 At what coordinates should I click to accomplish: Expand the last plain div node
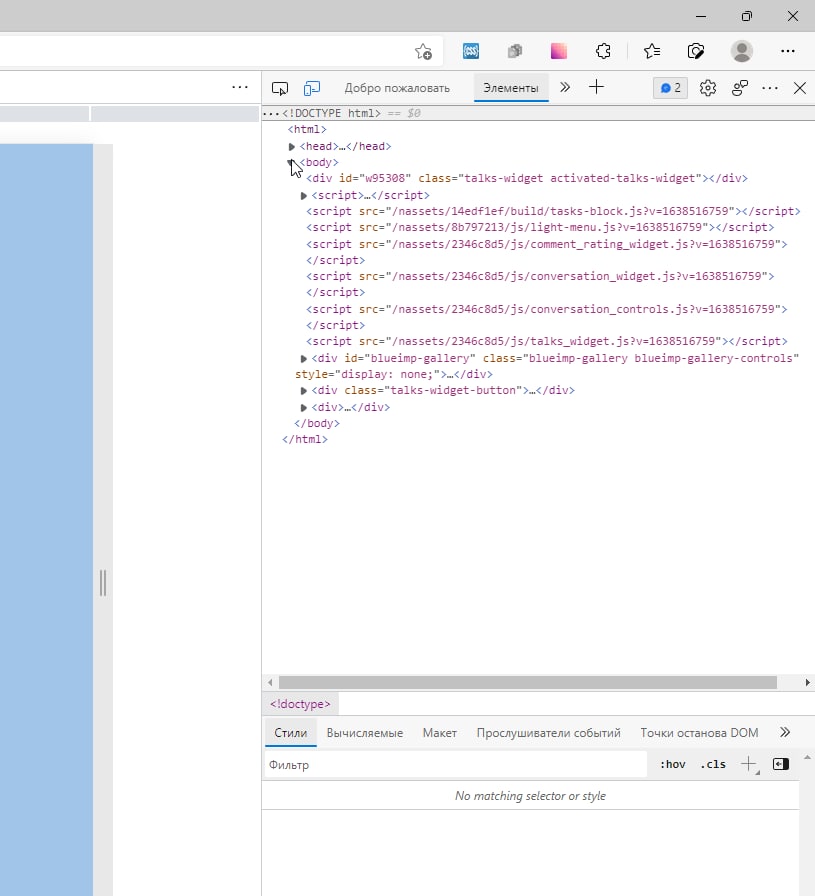(303, 408)
